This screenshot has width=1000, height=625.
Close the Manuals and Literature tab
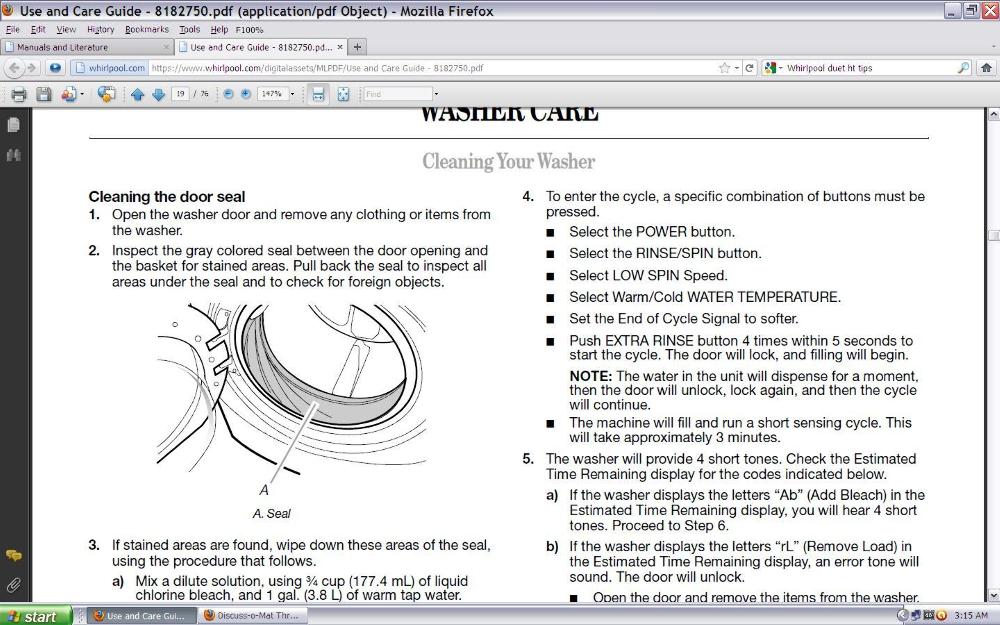click(x=166, y=47)
